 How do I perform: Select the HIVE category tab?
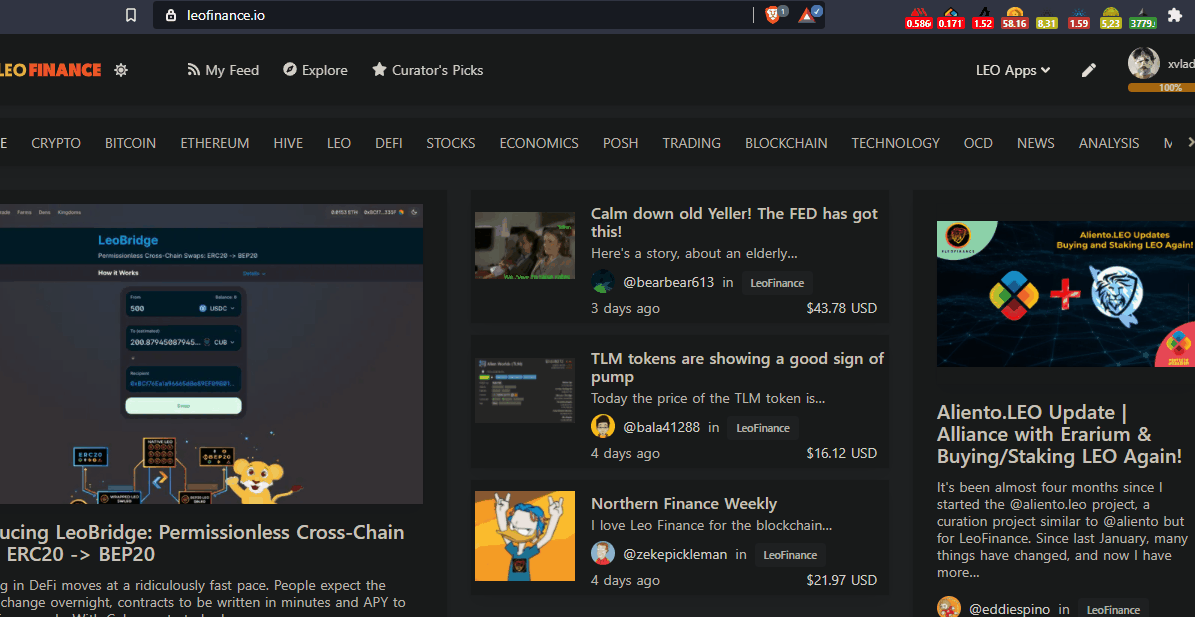click(x=288, y=143)
